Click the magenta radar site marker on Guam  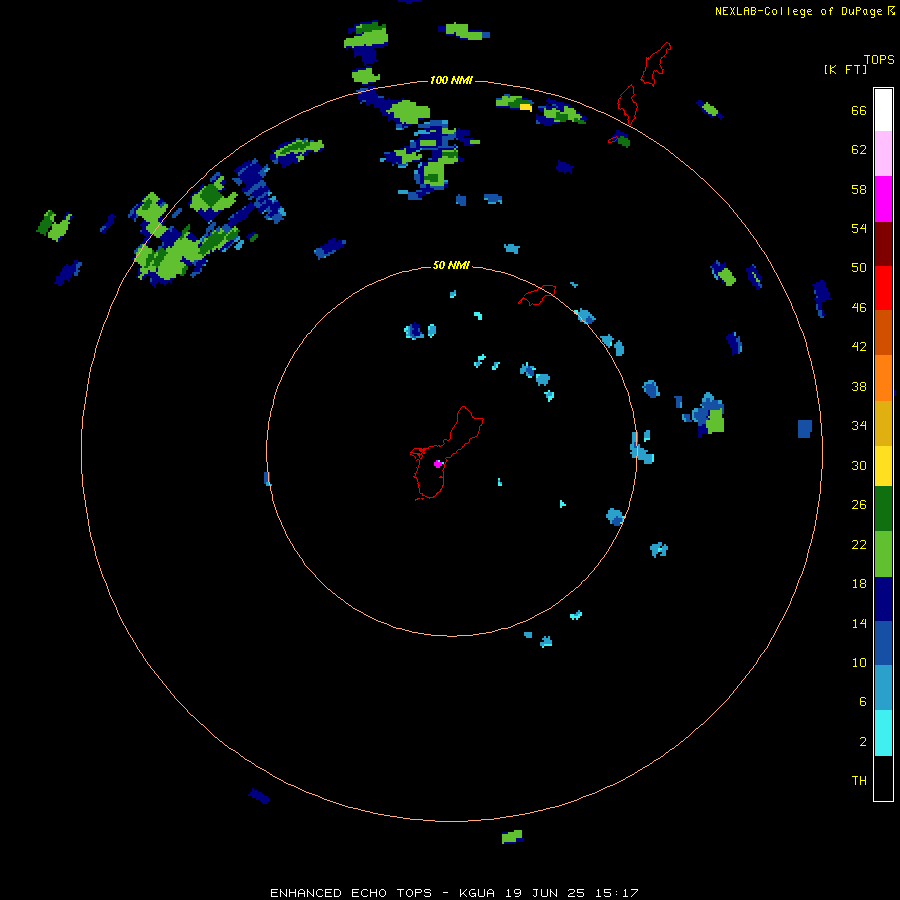pyautogui.click(x=438, y=464)
